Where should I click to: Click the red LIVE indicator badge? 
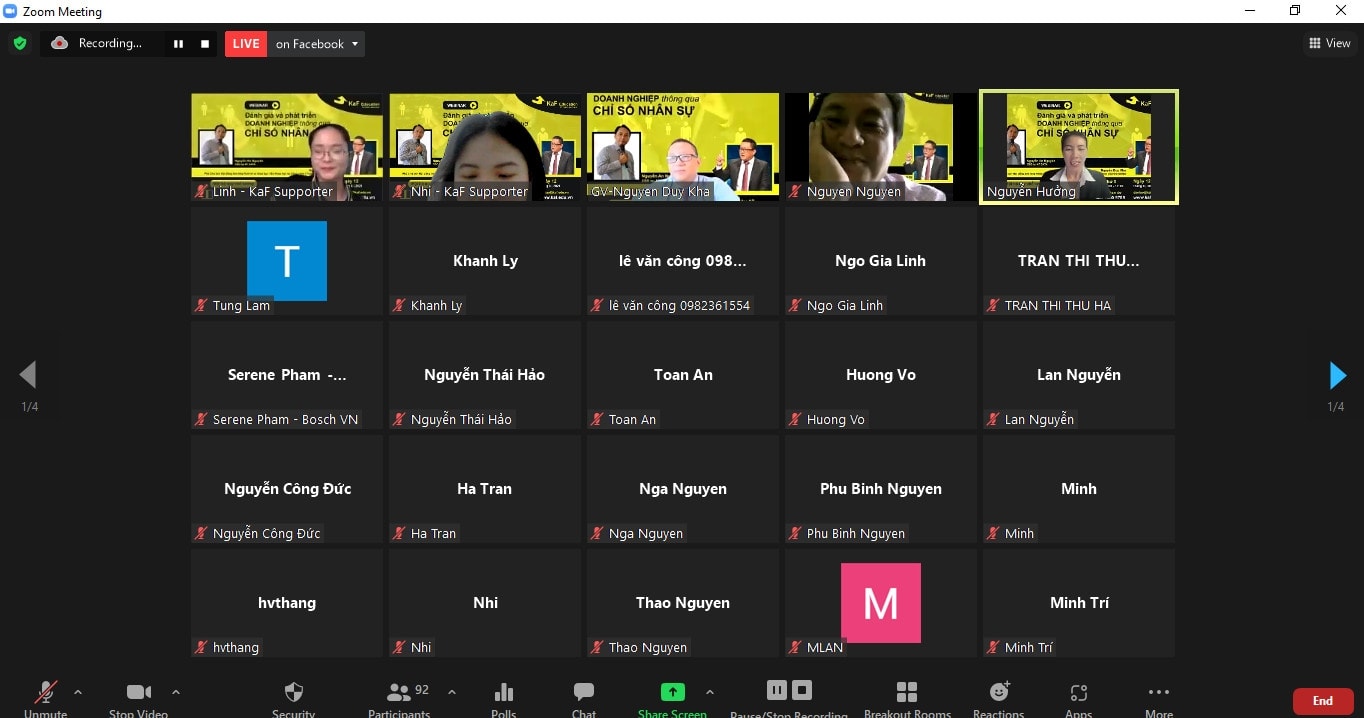246,44
